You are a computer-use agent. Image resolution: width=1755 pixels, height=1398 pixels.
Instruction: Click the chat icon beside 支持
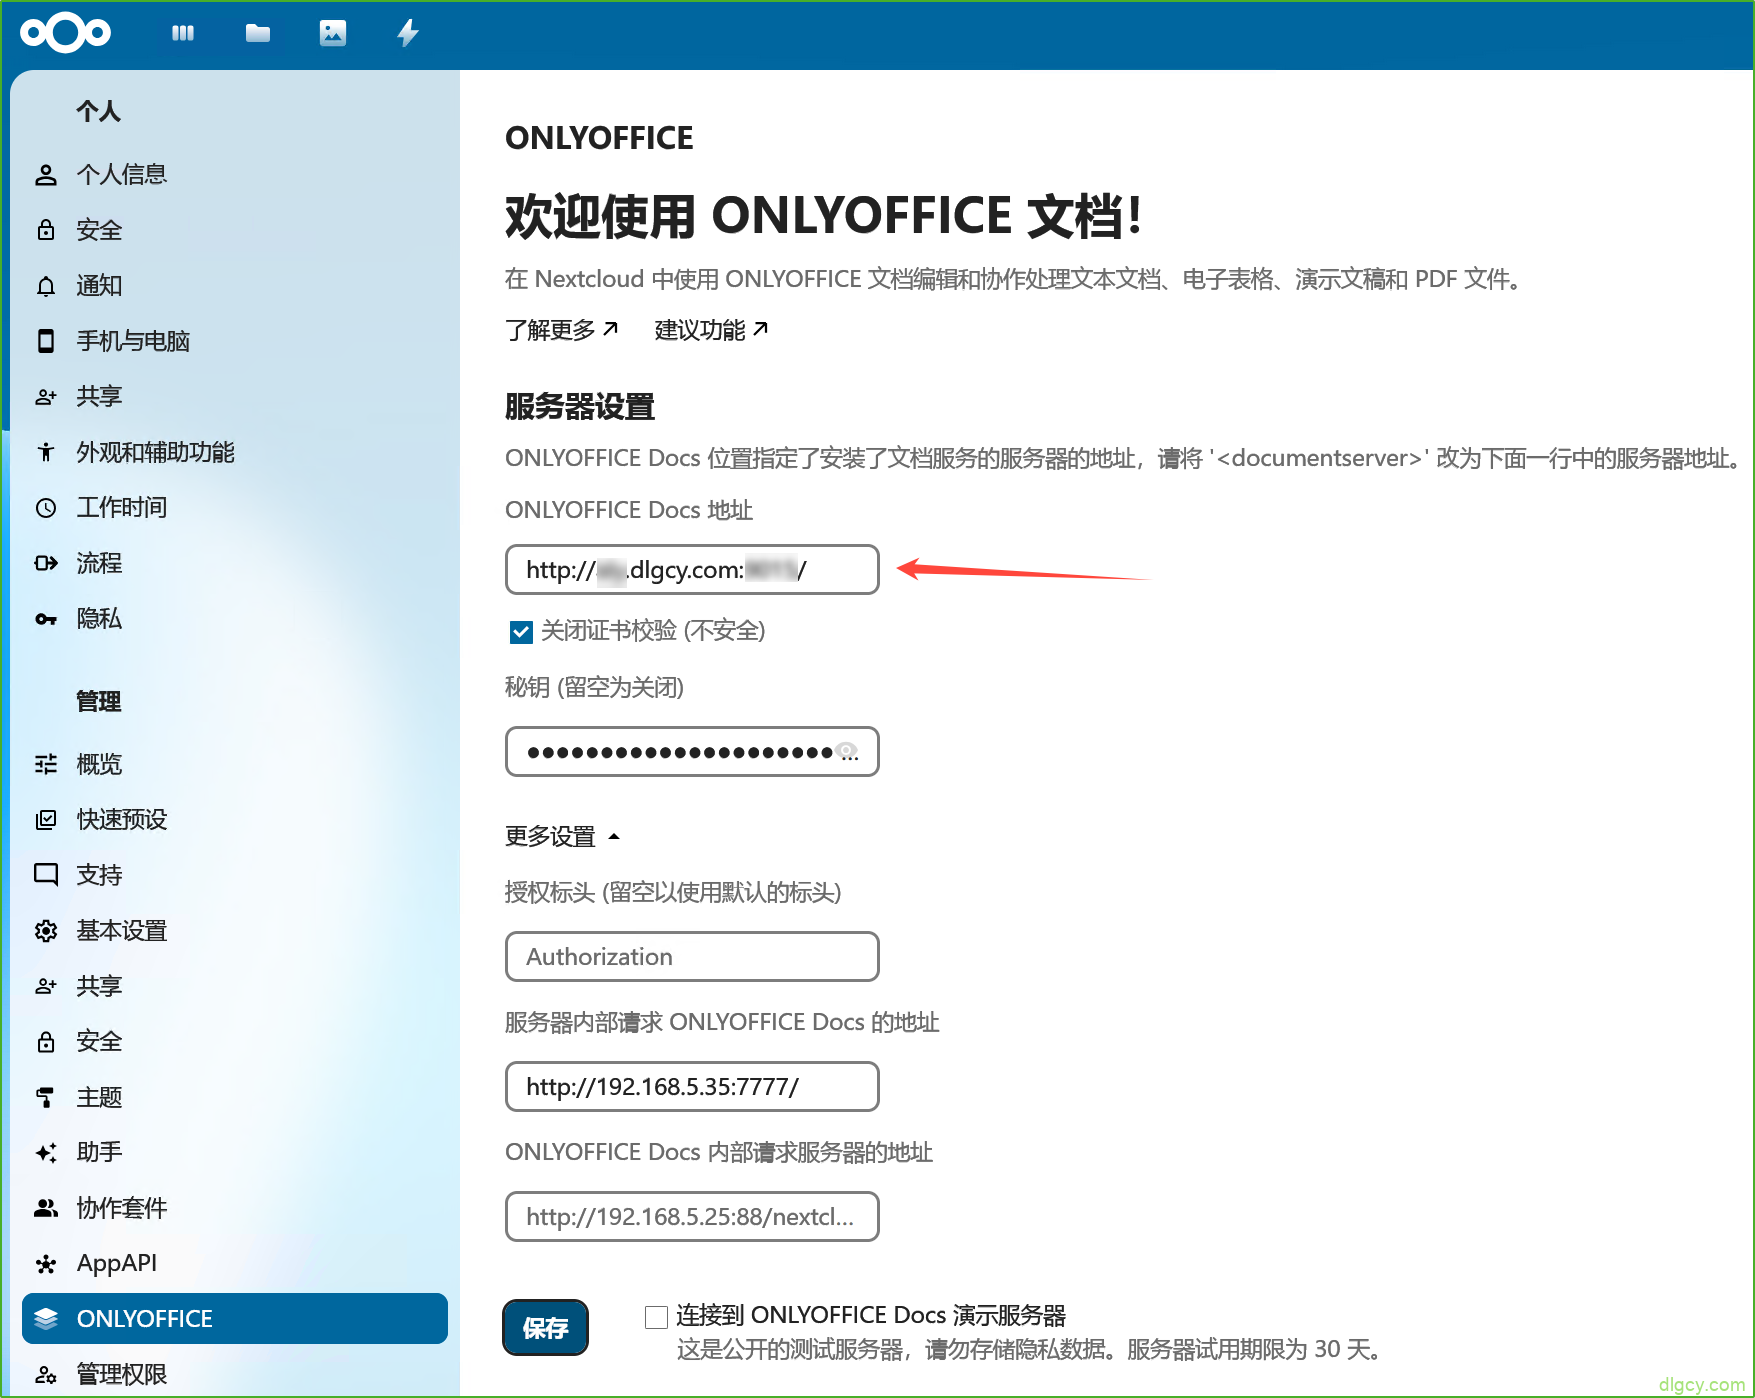coord(46,875)
